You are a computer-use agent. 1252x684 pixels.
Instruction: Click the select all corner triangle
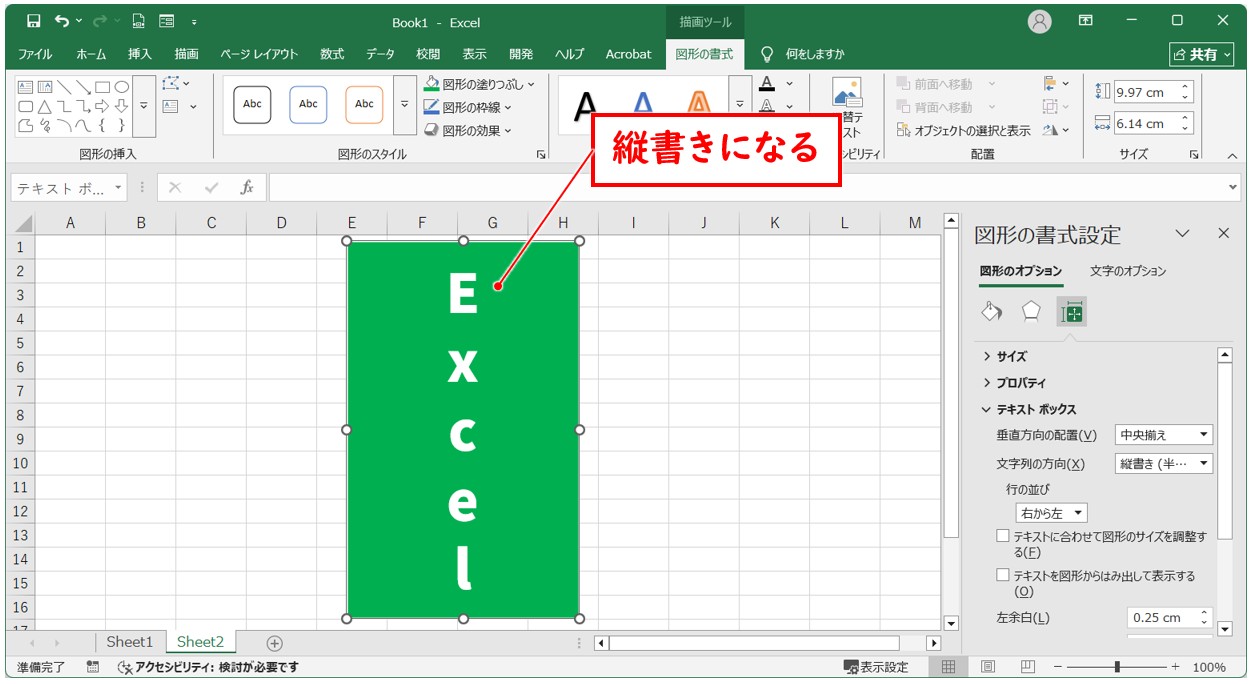(x=24, y=224)
